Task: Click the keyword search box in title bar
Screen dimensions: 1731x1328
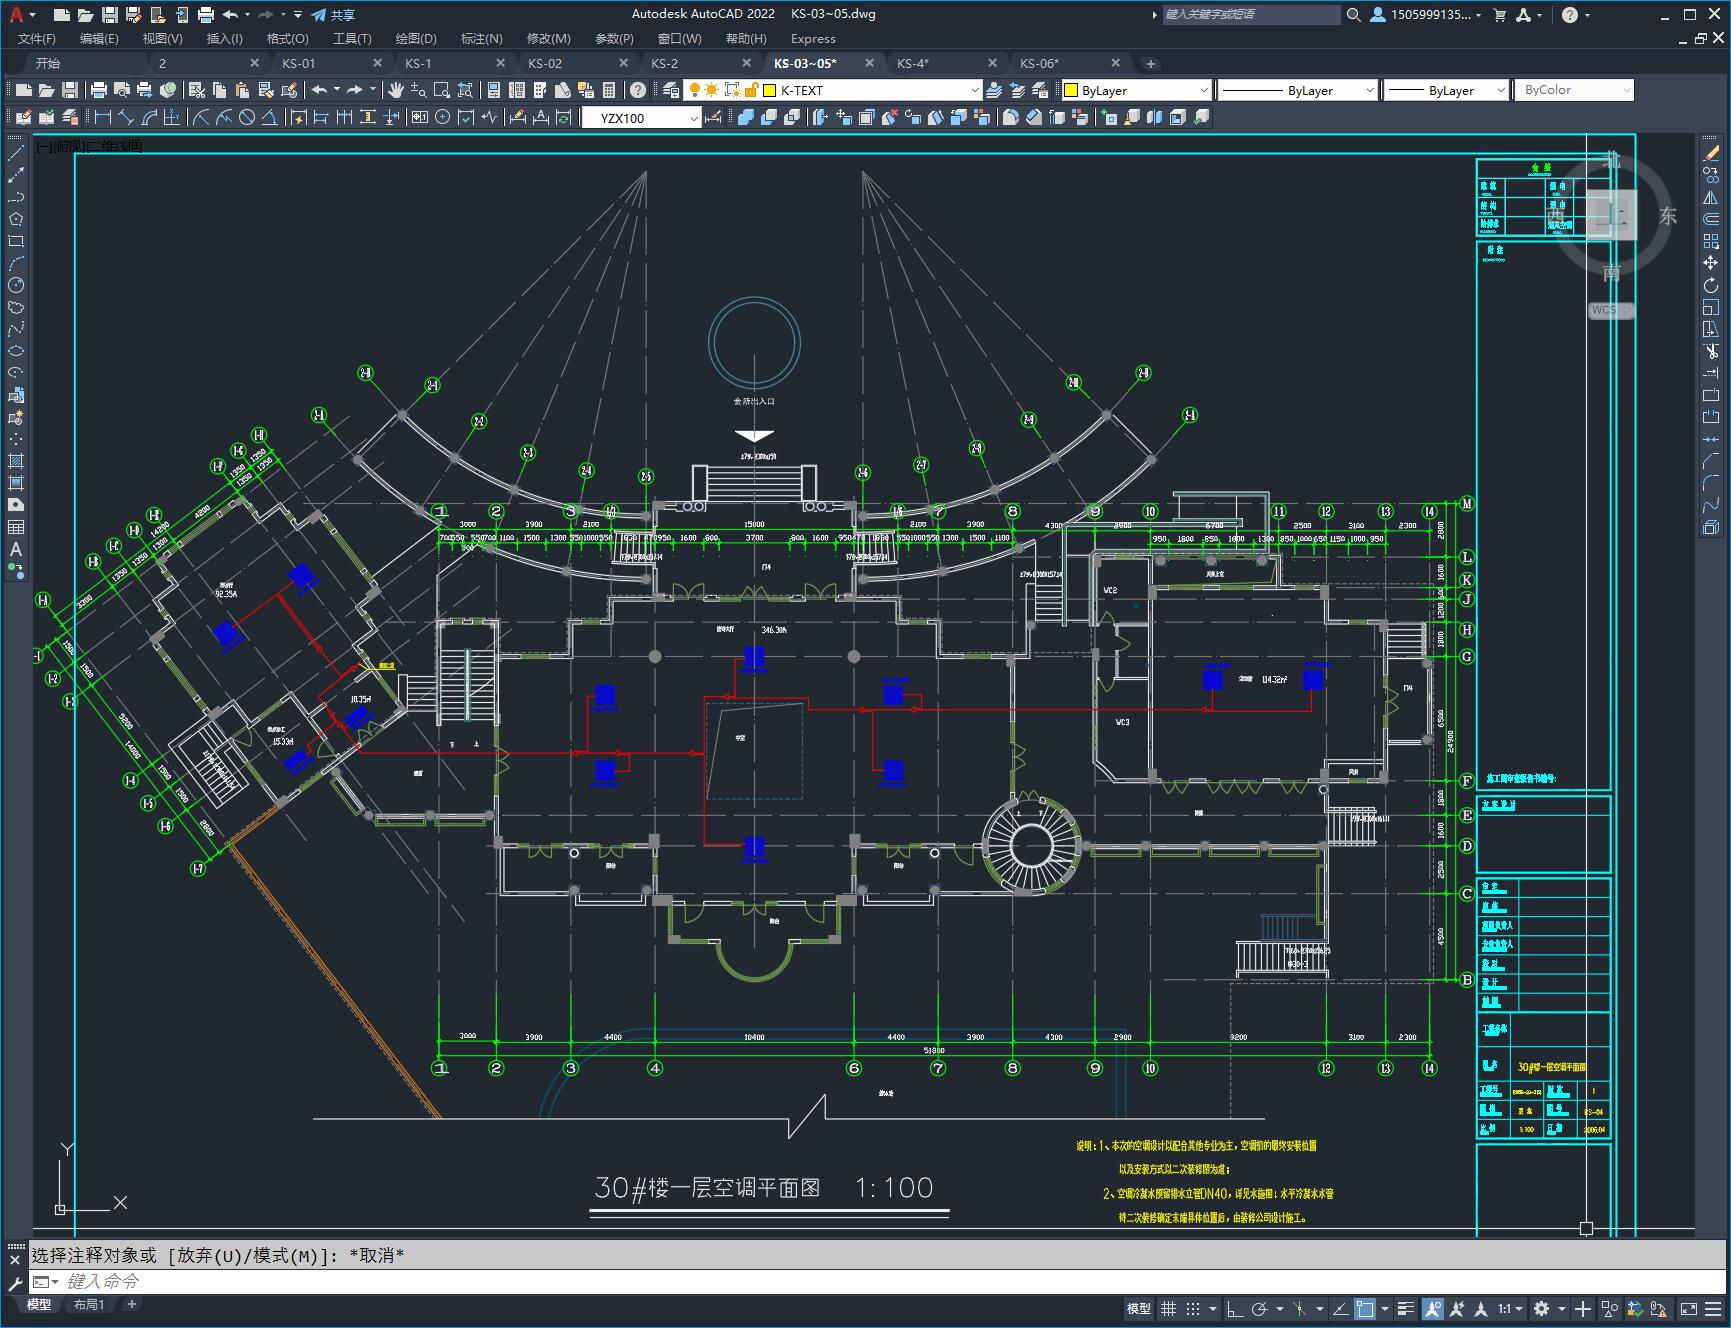Action: 1251,14
